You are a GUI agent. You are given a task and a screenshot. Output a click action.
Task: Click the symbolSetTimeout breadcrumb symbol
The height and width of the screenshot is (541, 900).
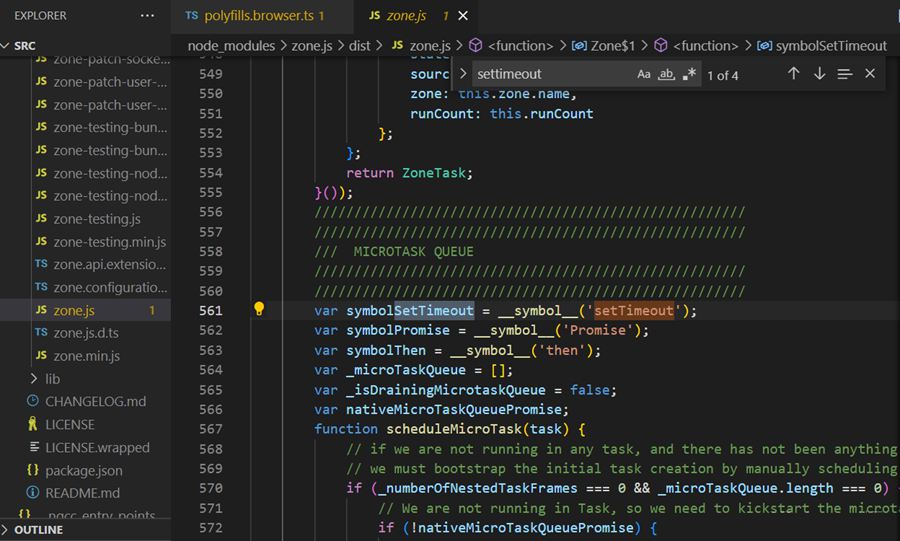pyautogui.click(x=823, y=46)
